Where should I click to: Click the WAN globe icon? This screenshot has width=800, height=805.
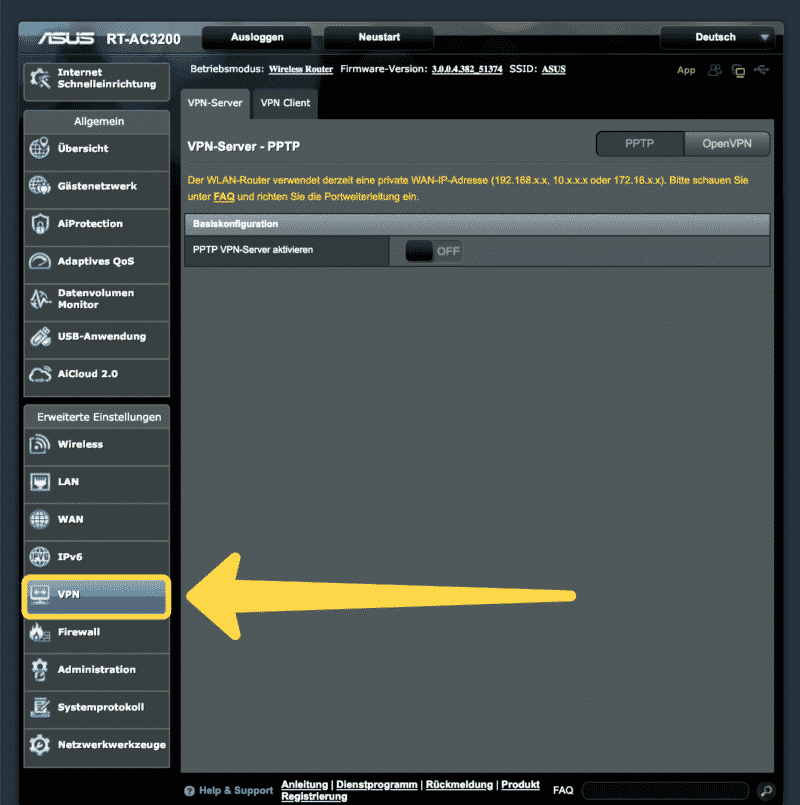[x=40, y=519]
